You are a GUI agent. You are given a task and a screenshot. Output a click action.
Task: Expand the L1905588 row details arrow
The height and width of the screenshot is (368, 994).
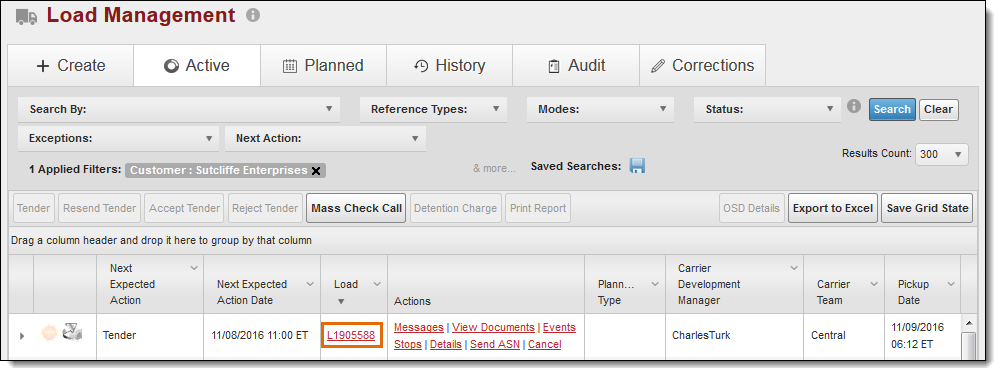22,336
